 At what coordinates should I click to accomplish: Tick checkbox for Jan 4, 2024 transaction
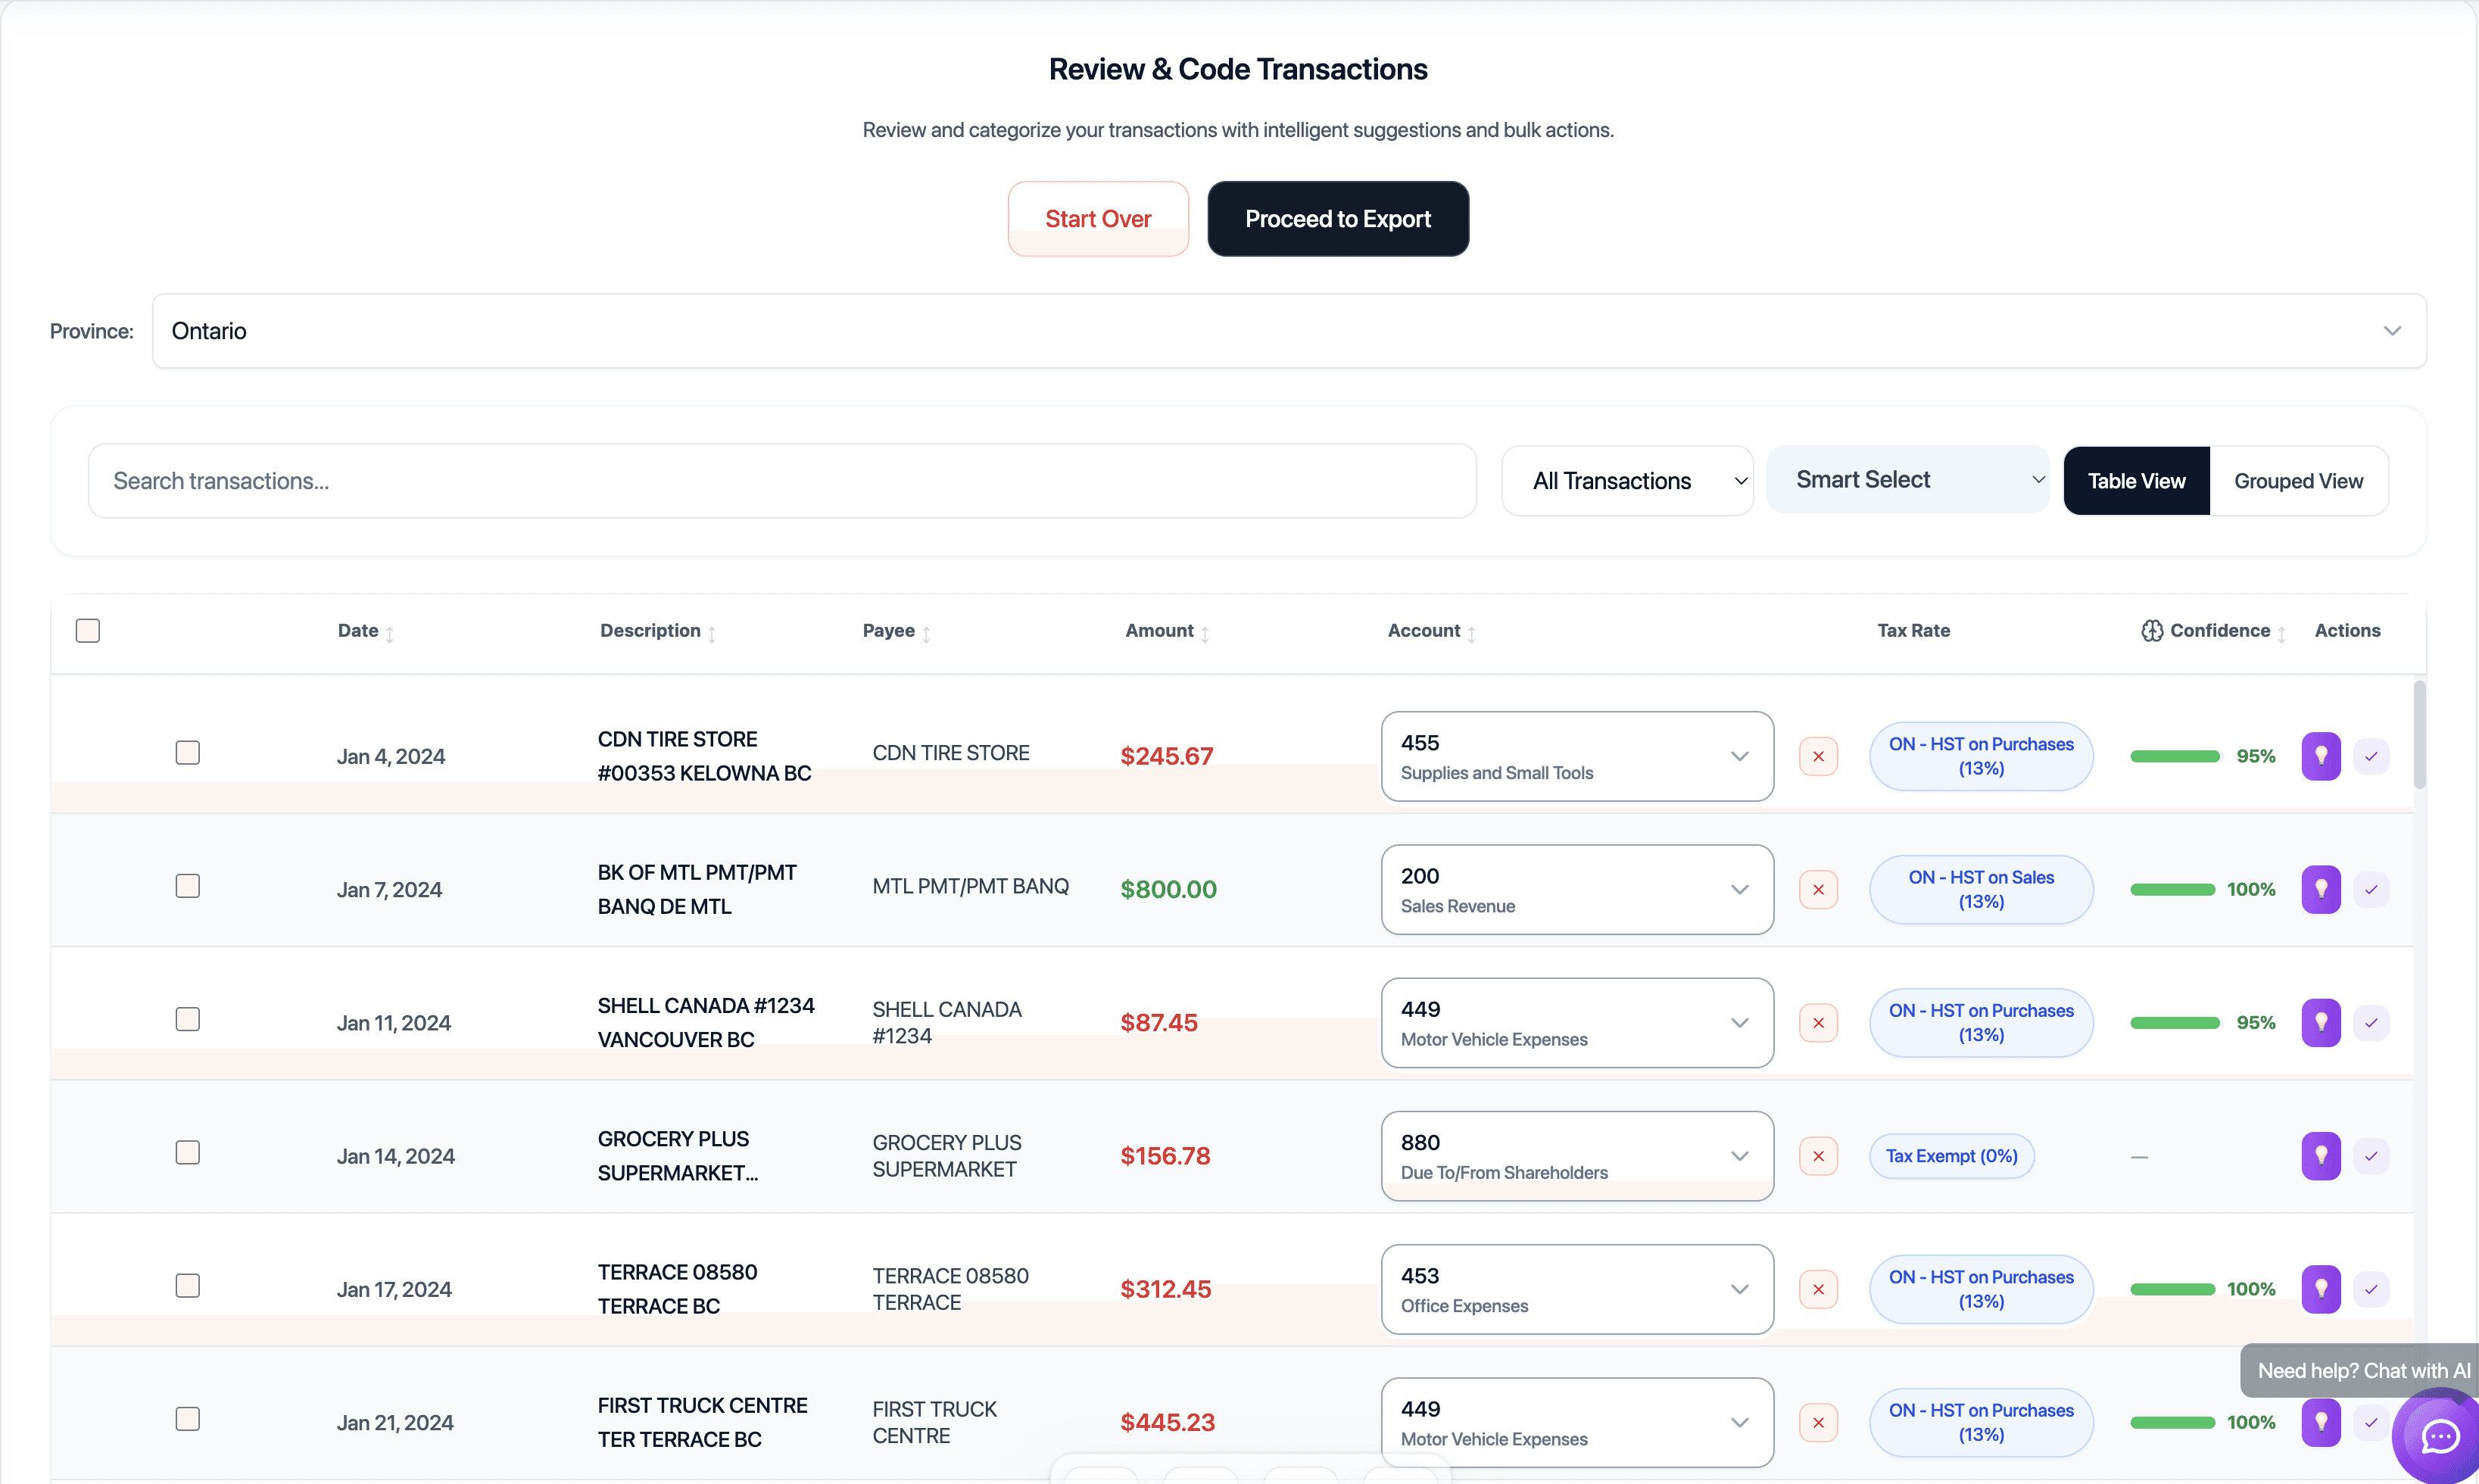tap(187, 753)
